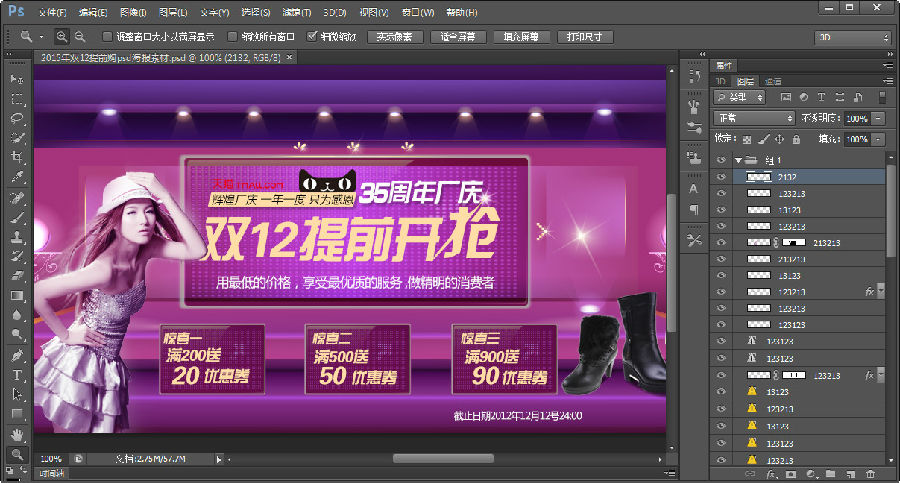Open the 文件(F) menu
This screenshot has width=900, height=483.
pyautogui.click(x=52, y=12)
